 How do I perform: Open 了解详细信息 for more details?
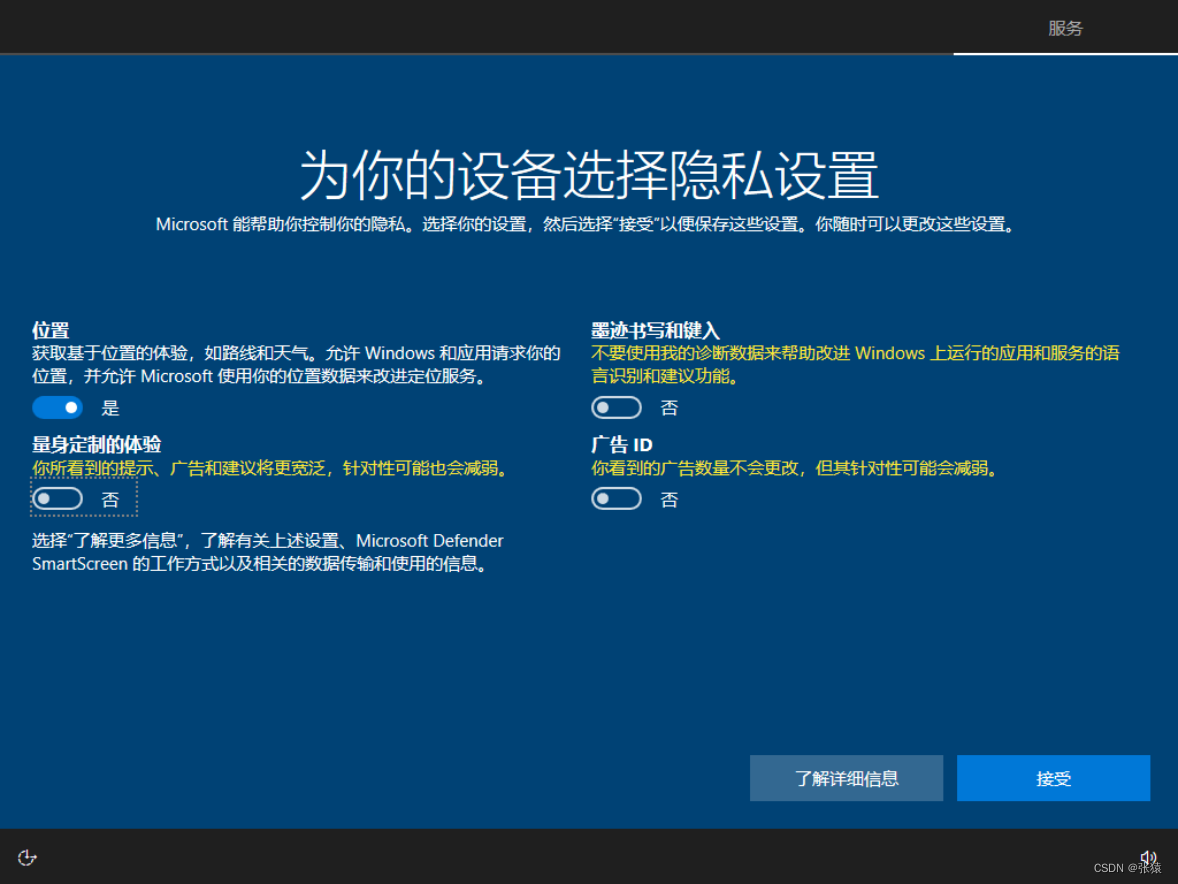click(x=846, y=778)
